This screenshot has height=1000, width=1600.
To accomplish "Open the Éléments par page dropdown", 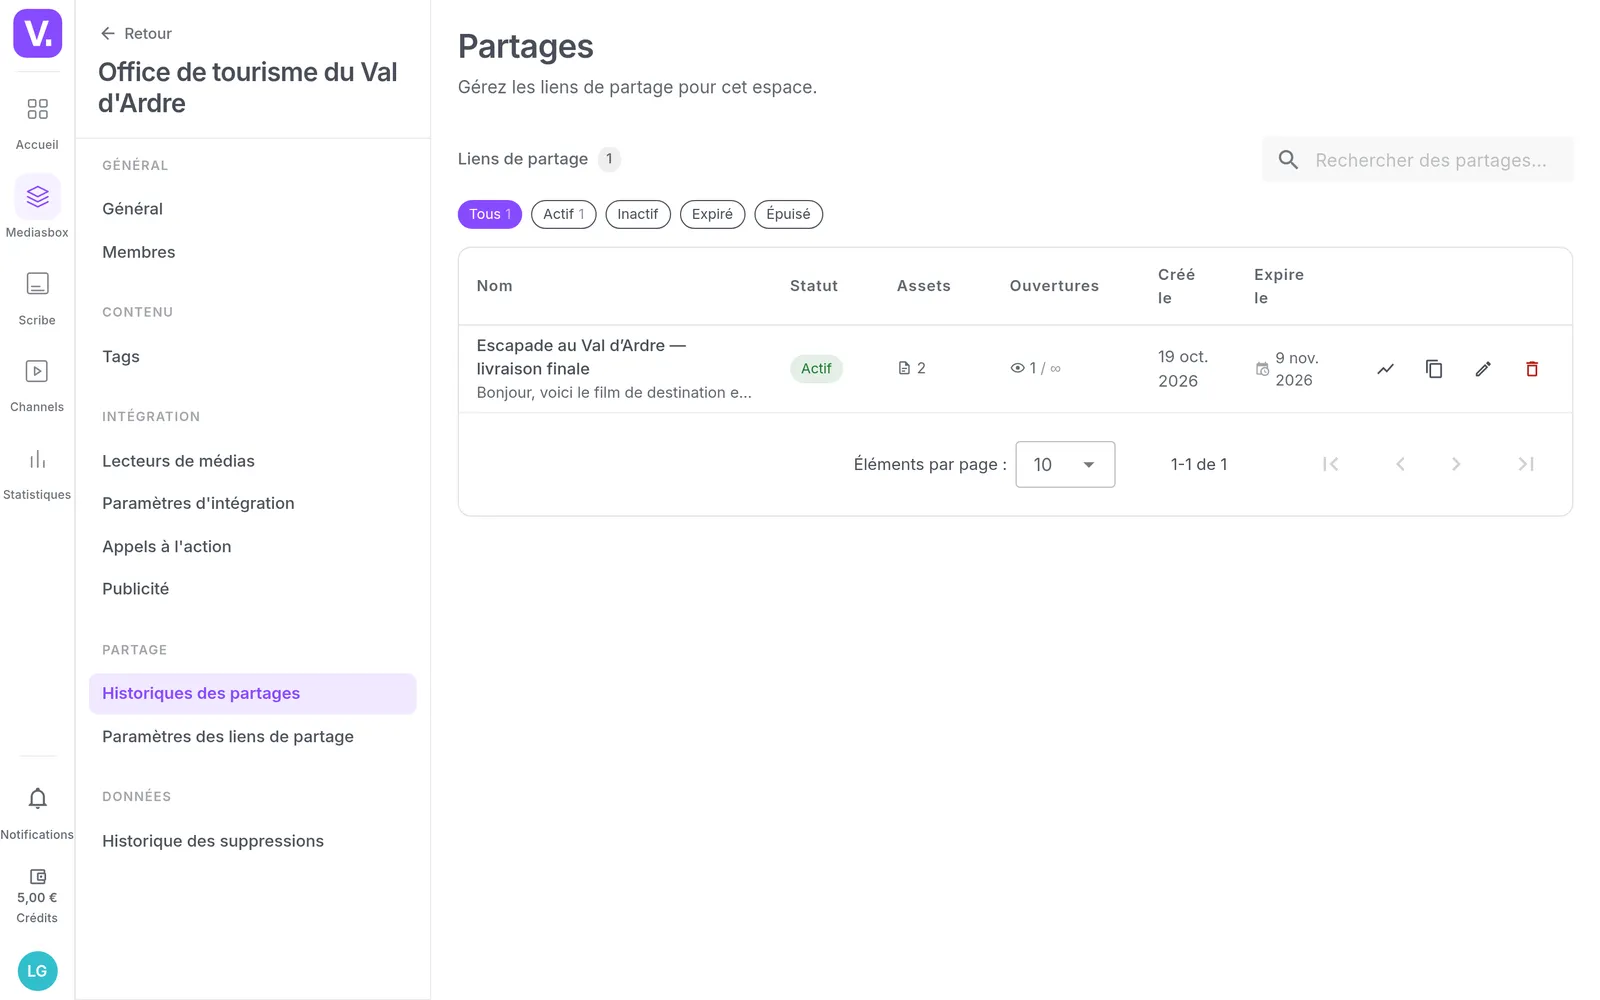I will (1065, 464).
